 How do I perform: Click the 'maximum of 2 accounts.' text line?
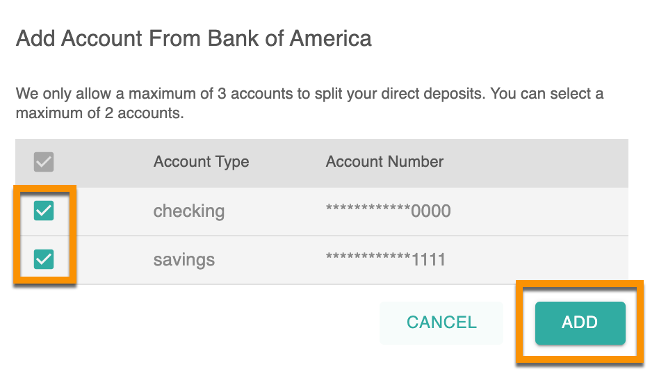click(100, 113)
